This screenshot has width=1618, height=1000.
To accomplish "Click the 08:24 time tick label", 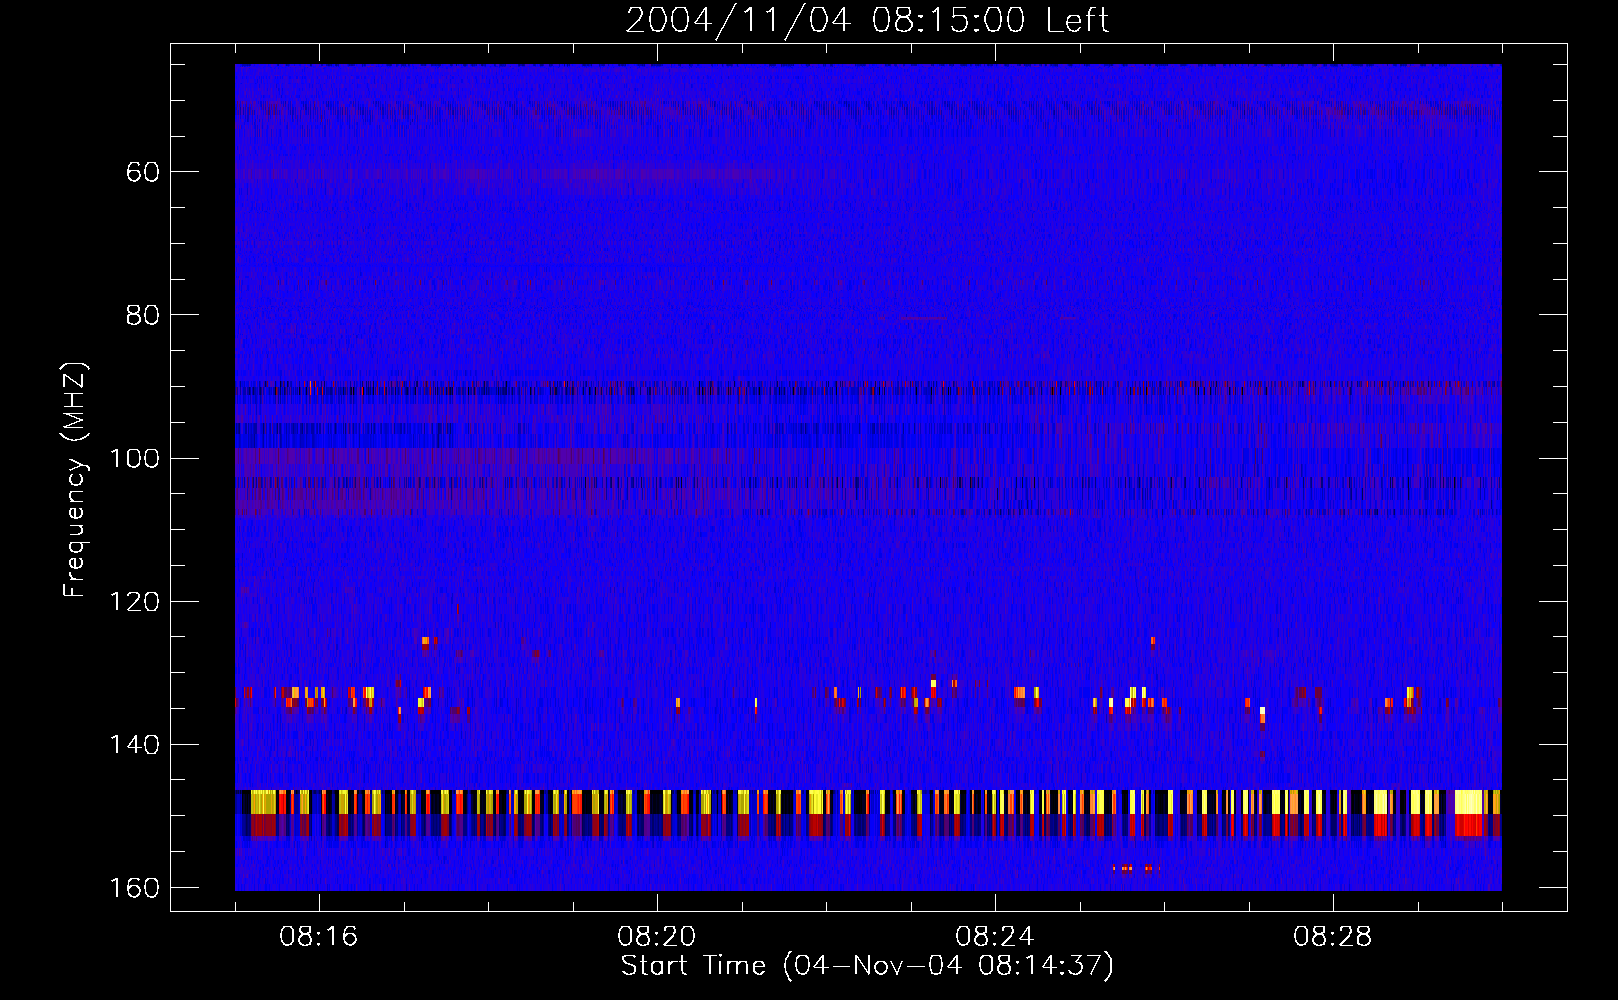I will tap(995, 937).
